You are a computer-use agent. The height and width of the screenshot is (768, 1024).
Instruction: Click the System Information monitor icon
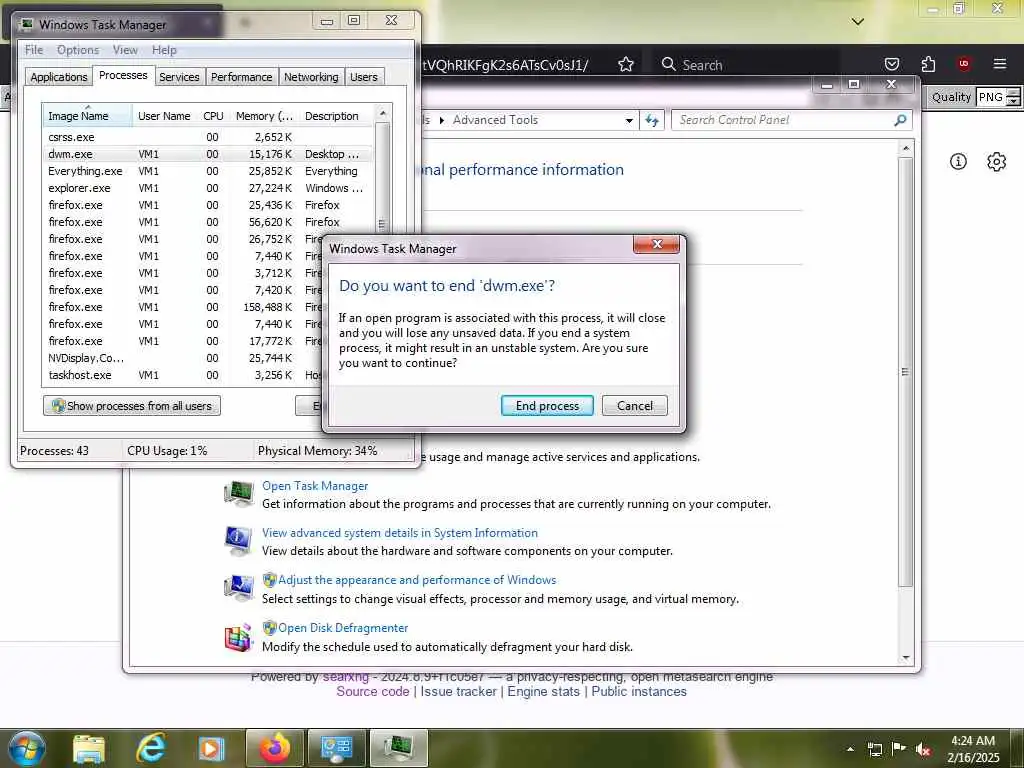pos(238,541)
